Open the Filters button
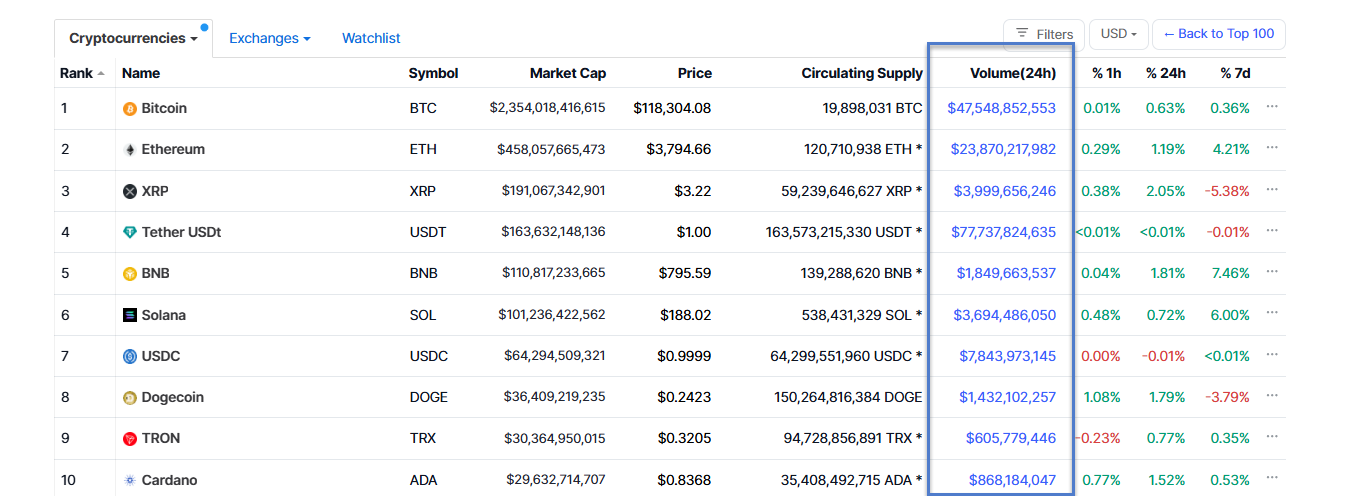The height and width of the screenshot is (496, 1362). click(1044, 34)
